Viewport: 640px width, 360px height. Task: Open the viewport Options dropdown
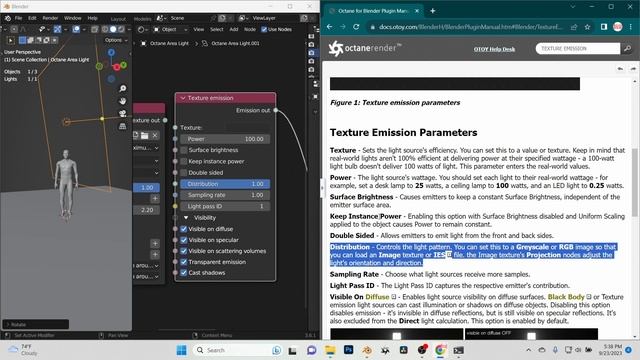click(x=116, y=40)
